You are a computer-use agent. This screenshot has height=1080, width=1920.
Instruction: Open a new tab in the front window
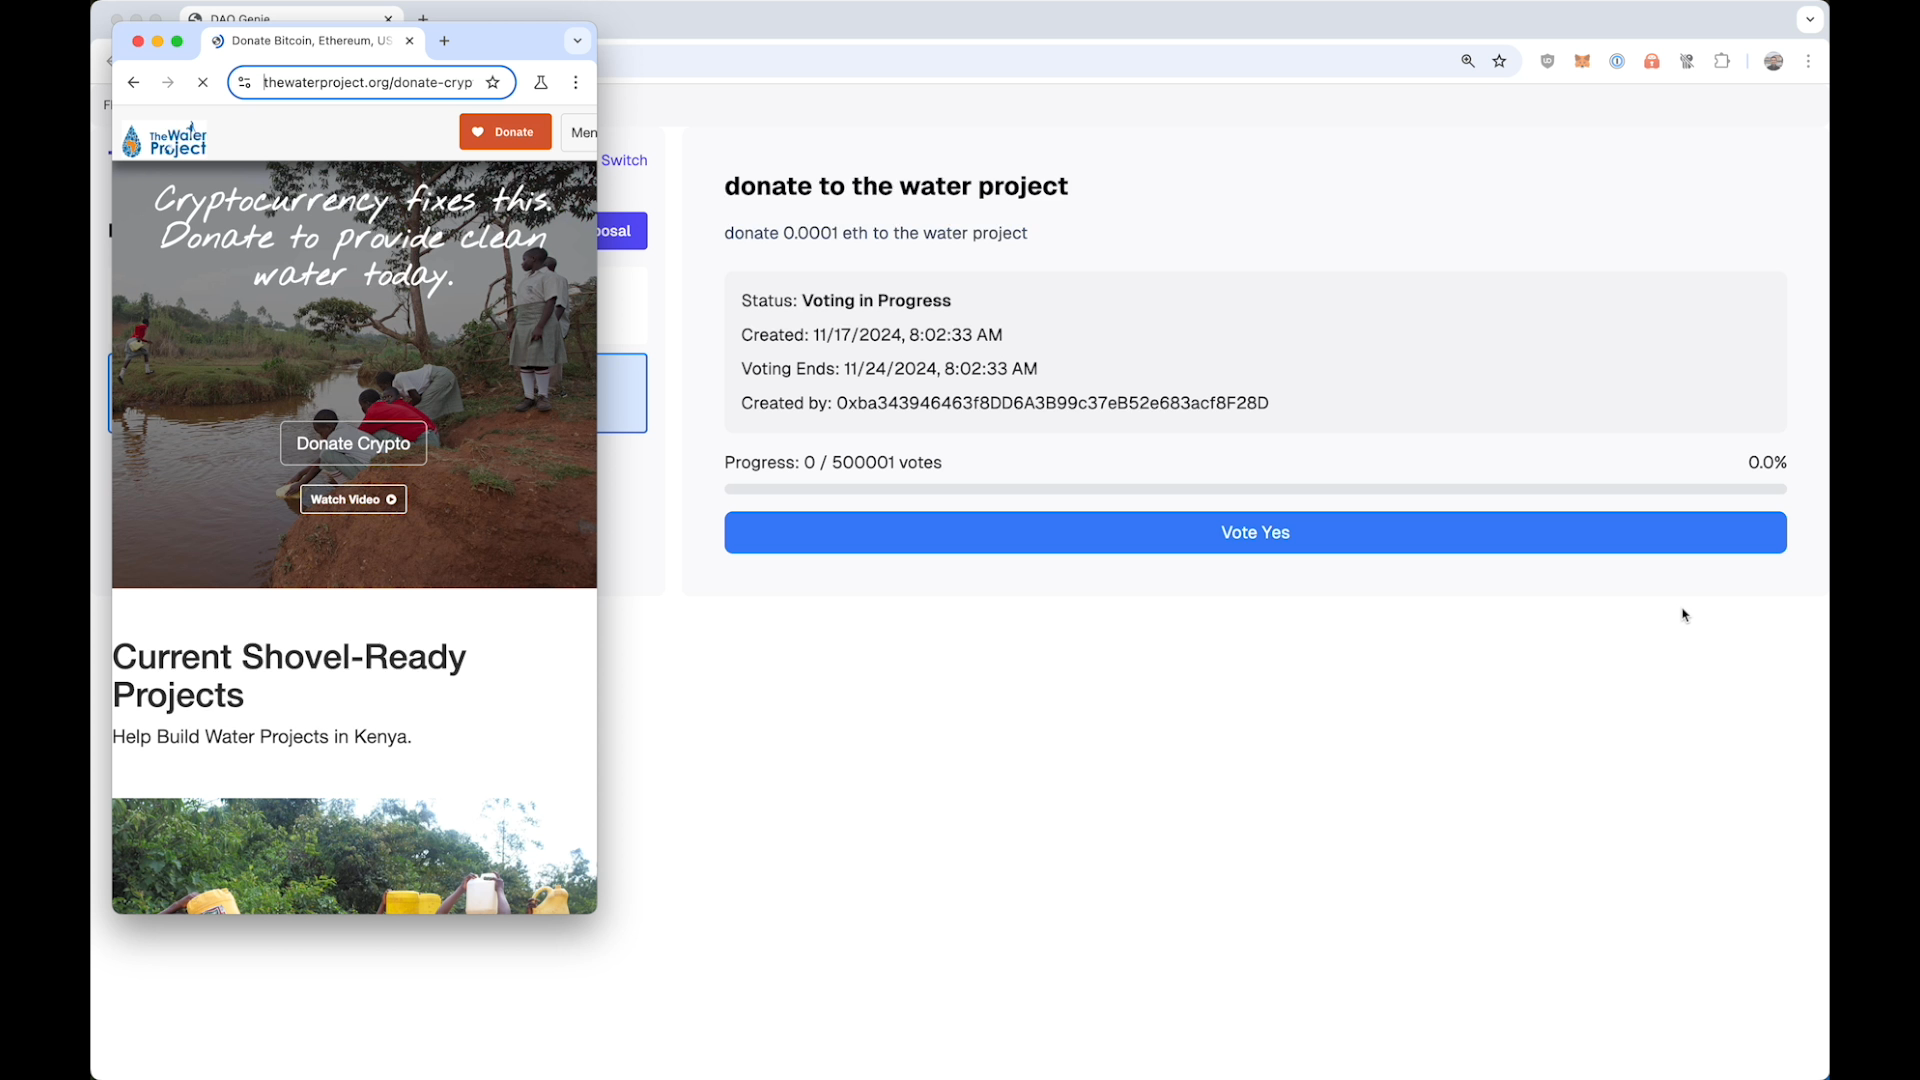(x=445, y=41)
